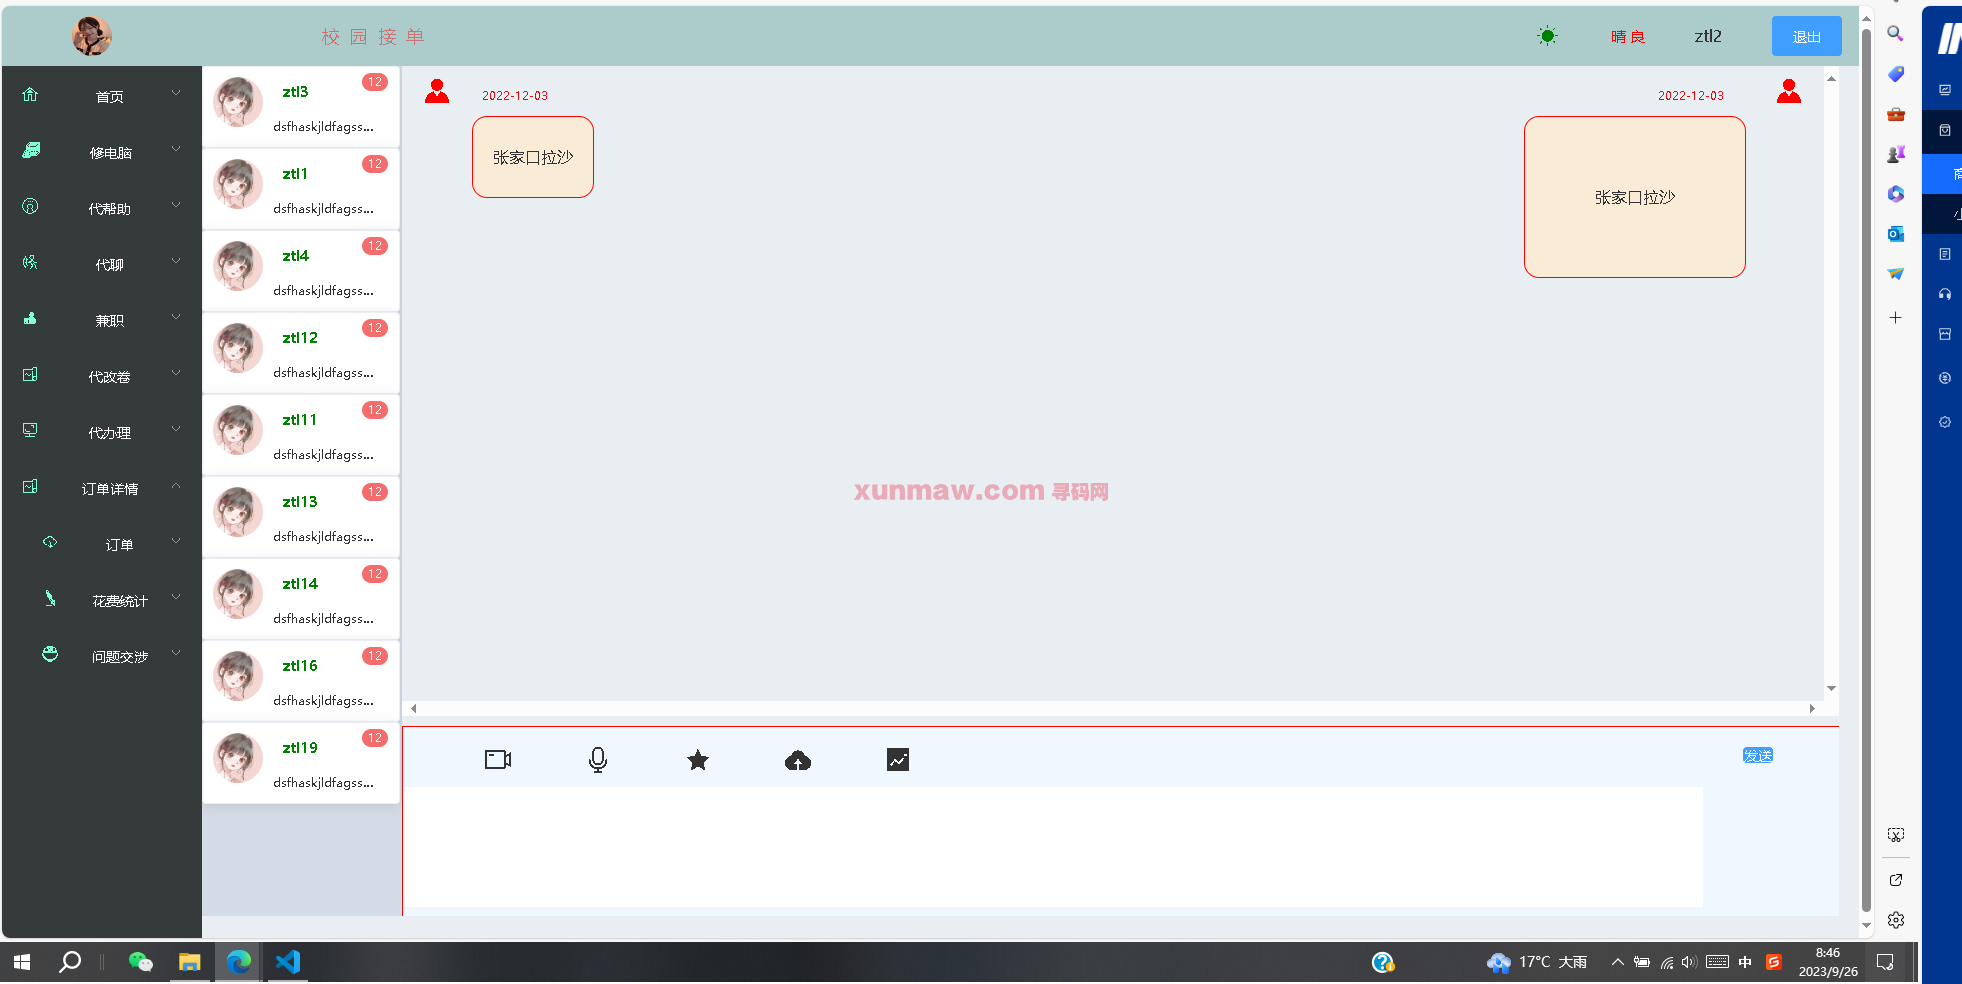The width and height of the screenshot is (1962, 984).
Task: Click chat horizontal scrollbar right arrow
Action: tap(1811, 708)
